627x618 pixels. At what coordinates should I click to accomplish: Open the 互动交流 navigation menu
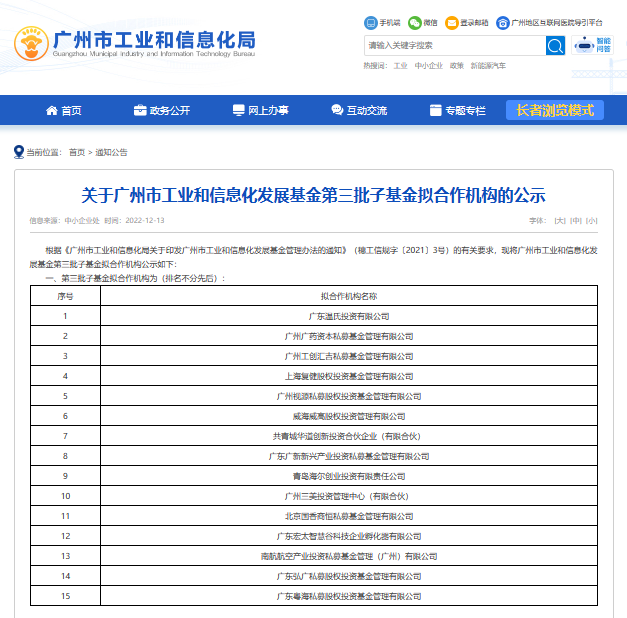pyautogui.click(x=367, y=110)
